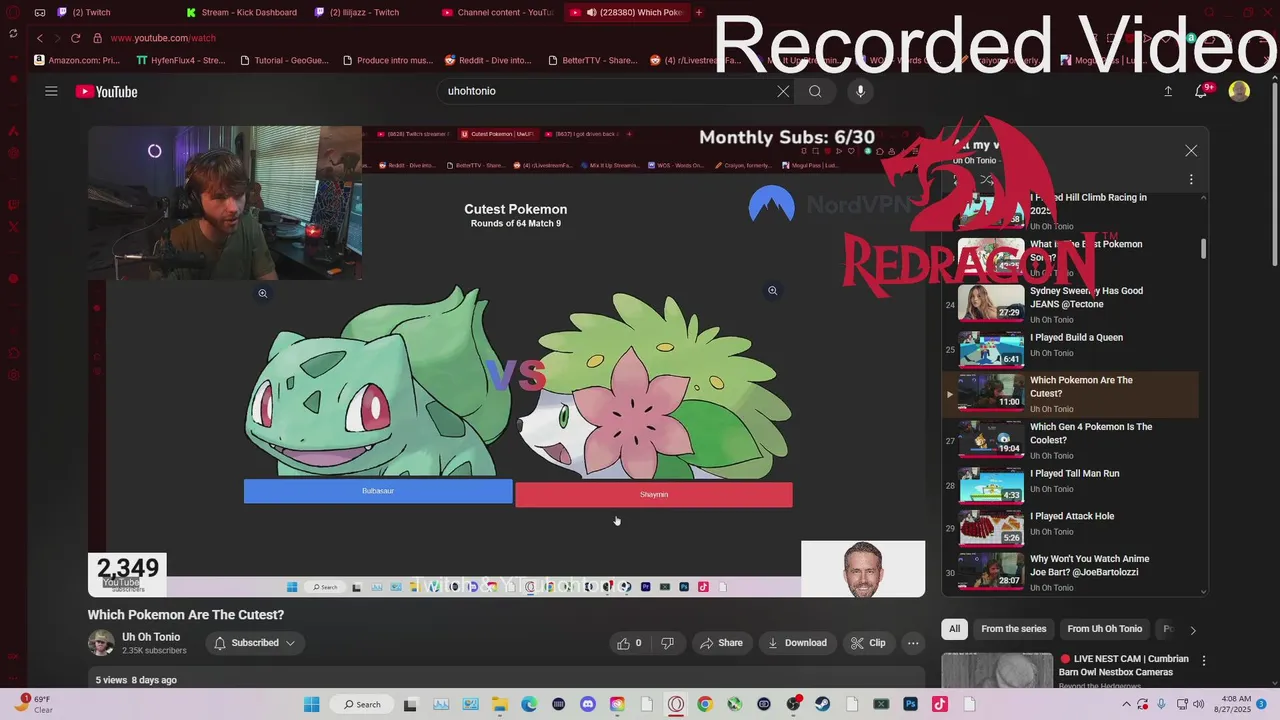This screenshot has width=1280, height=720.
Task: Open the Windows Start menu
Action: [x=311, y=704]
